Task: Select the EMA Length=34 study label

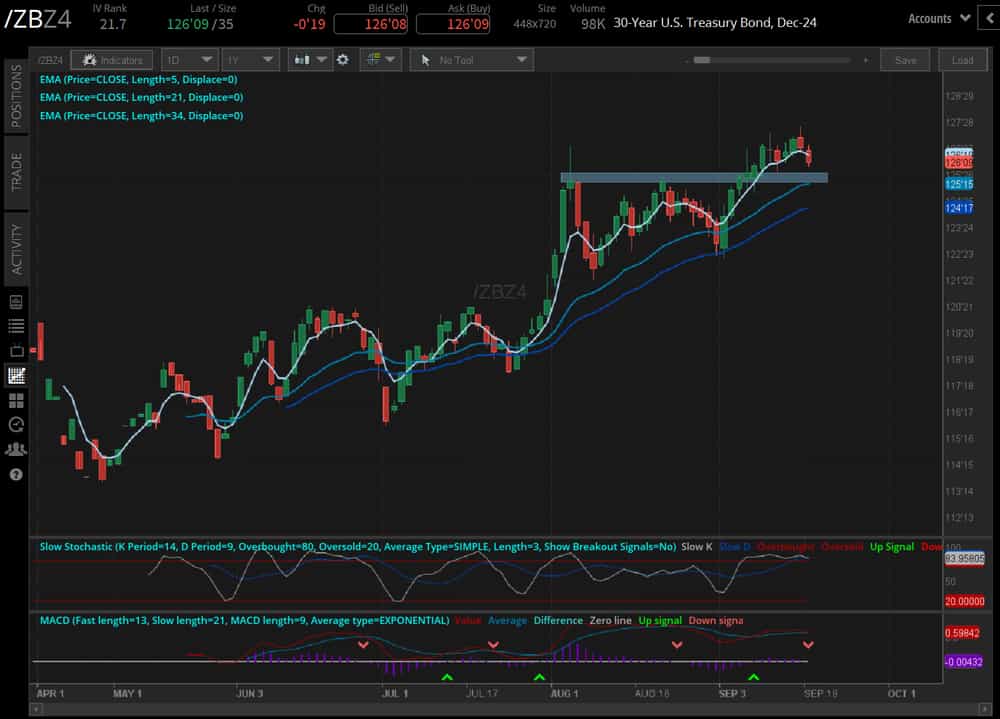Action: pos(141,115)
